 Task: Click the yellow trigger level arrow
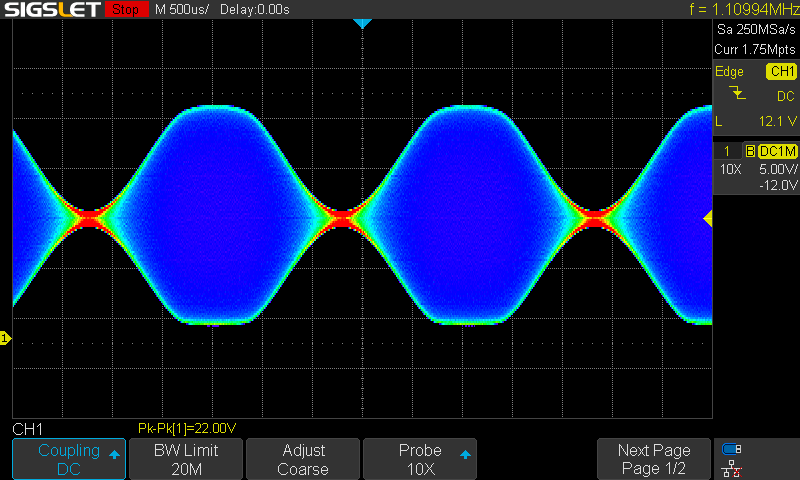click(x=708, y=219)
